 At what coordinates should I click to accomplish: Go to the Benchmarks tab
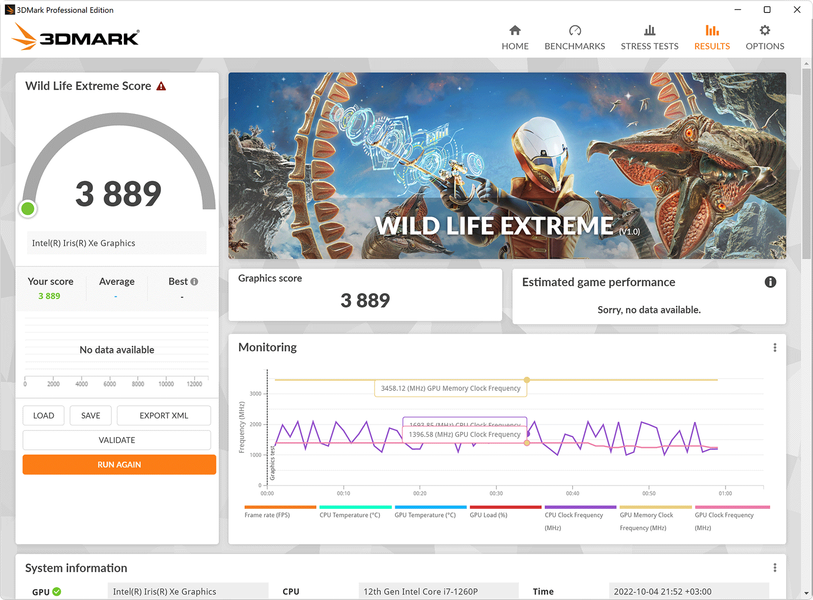[x=574, y=38]
